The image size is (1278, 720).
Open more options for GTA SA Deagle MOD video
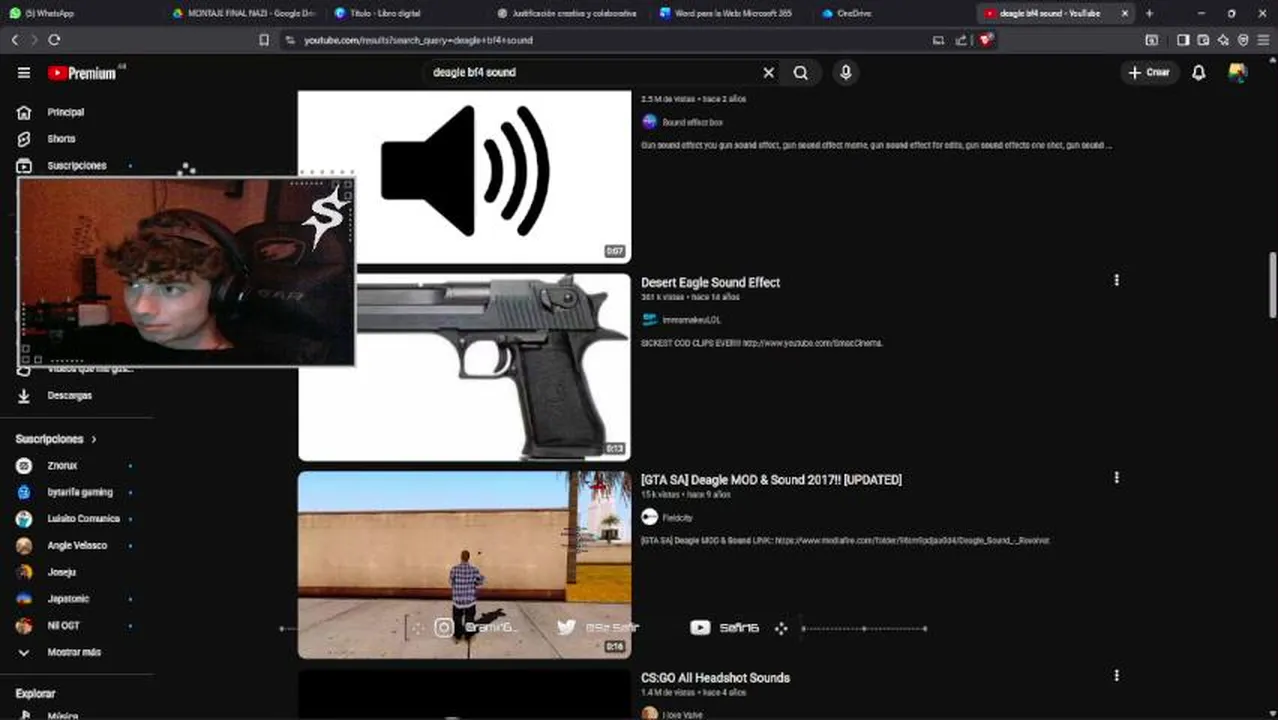1116,478
